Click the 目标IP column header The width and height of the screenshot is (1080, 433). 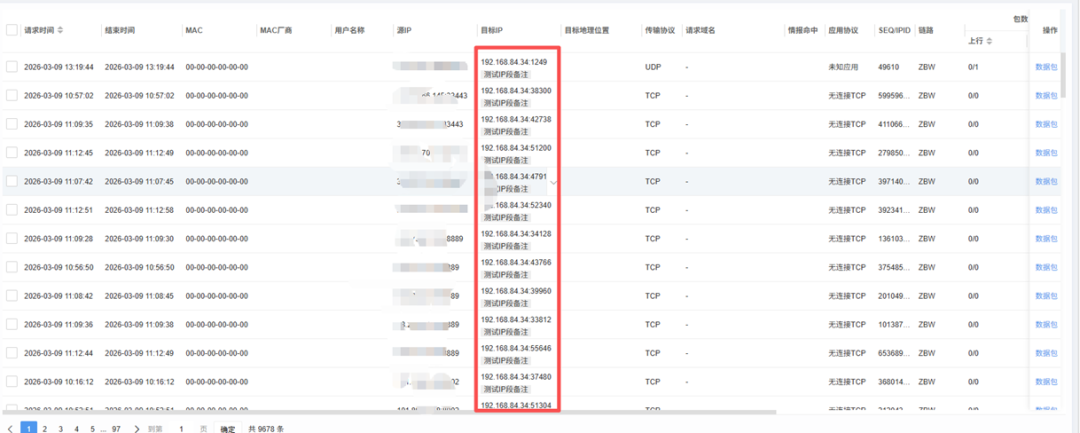[490, 30]
